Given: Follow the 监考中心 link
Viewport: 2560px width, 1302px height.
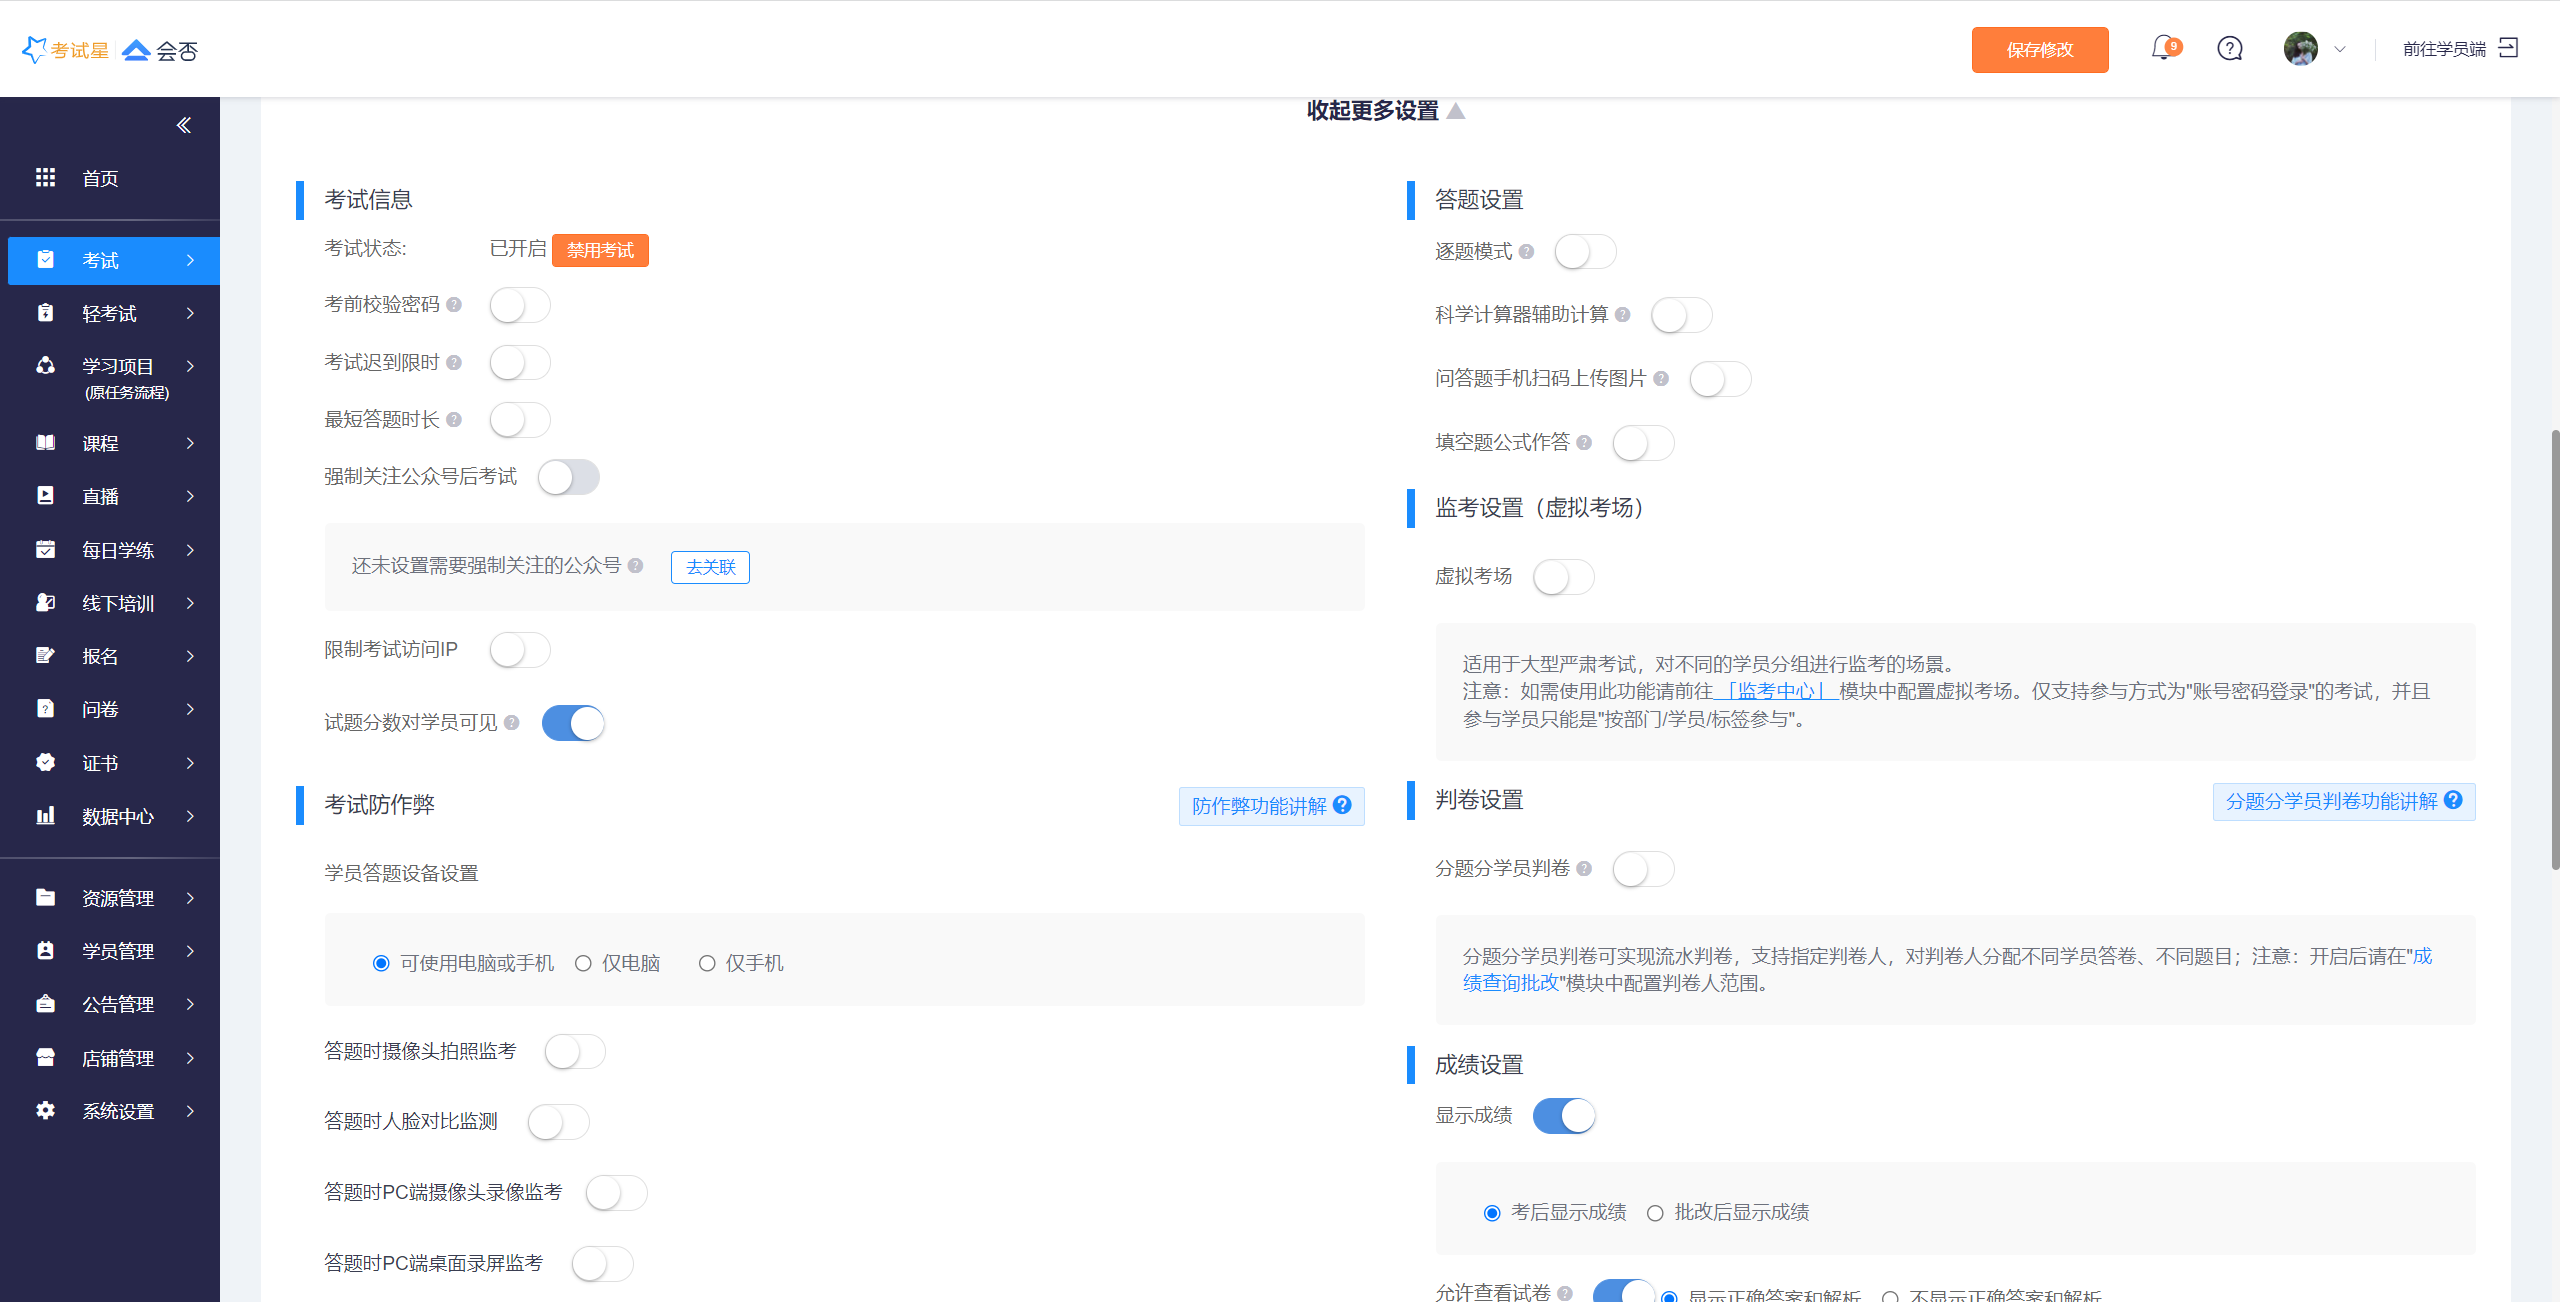Looking at the screenshot, I should click(x=1775, y=691).
